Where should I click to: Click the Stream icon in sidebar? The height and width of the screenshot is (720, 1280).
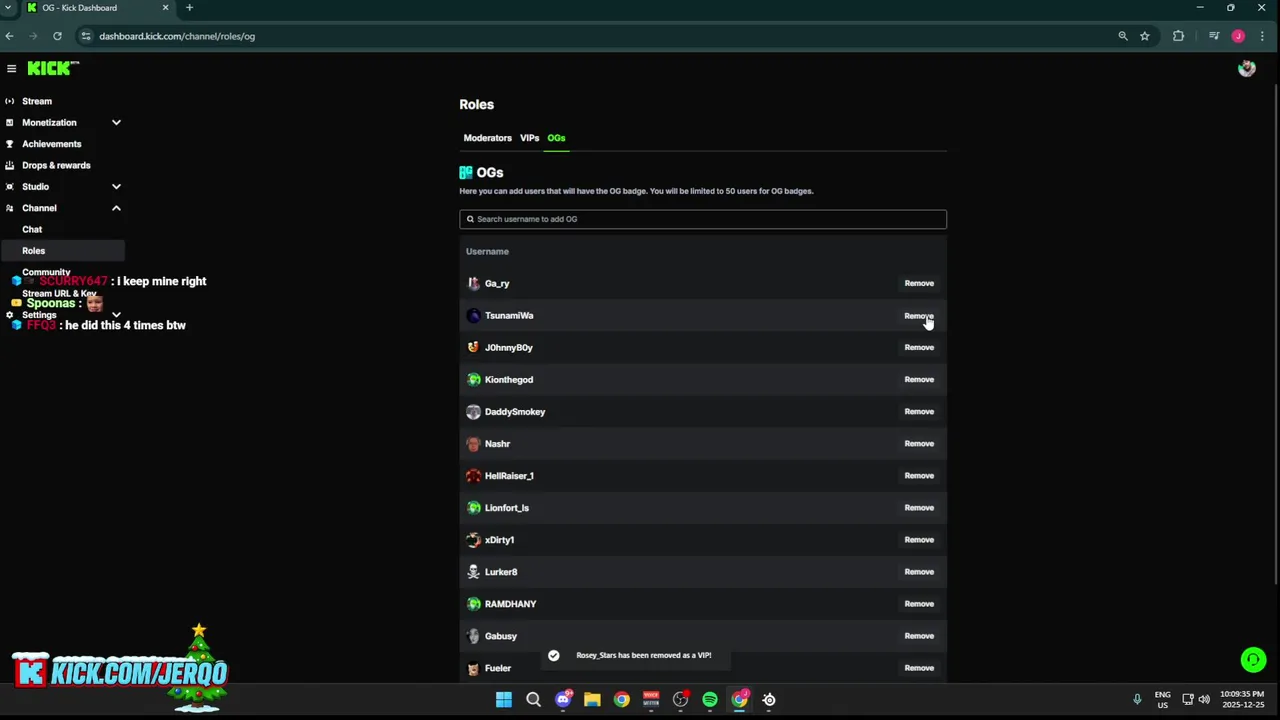(10, 101)
